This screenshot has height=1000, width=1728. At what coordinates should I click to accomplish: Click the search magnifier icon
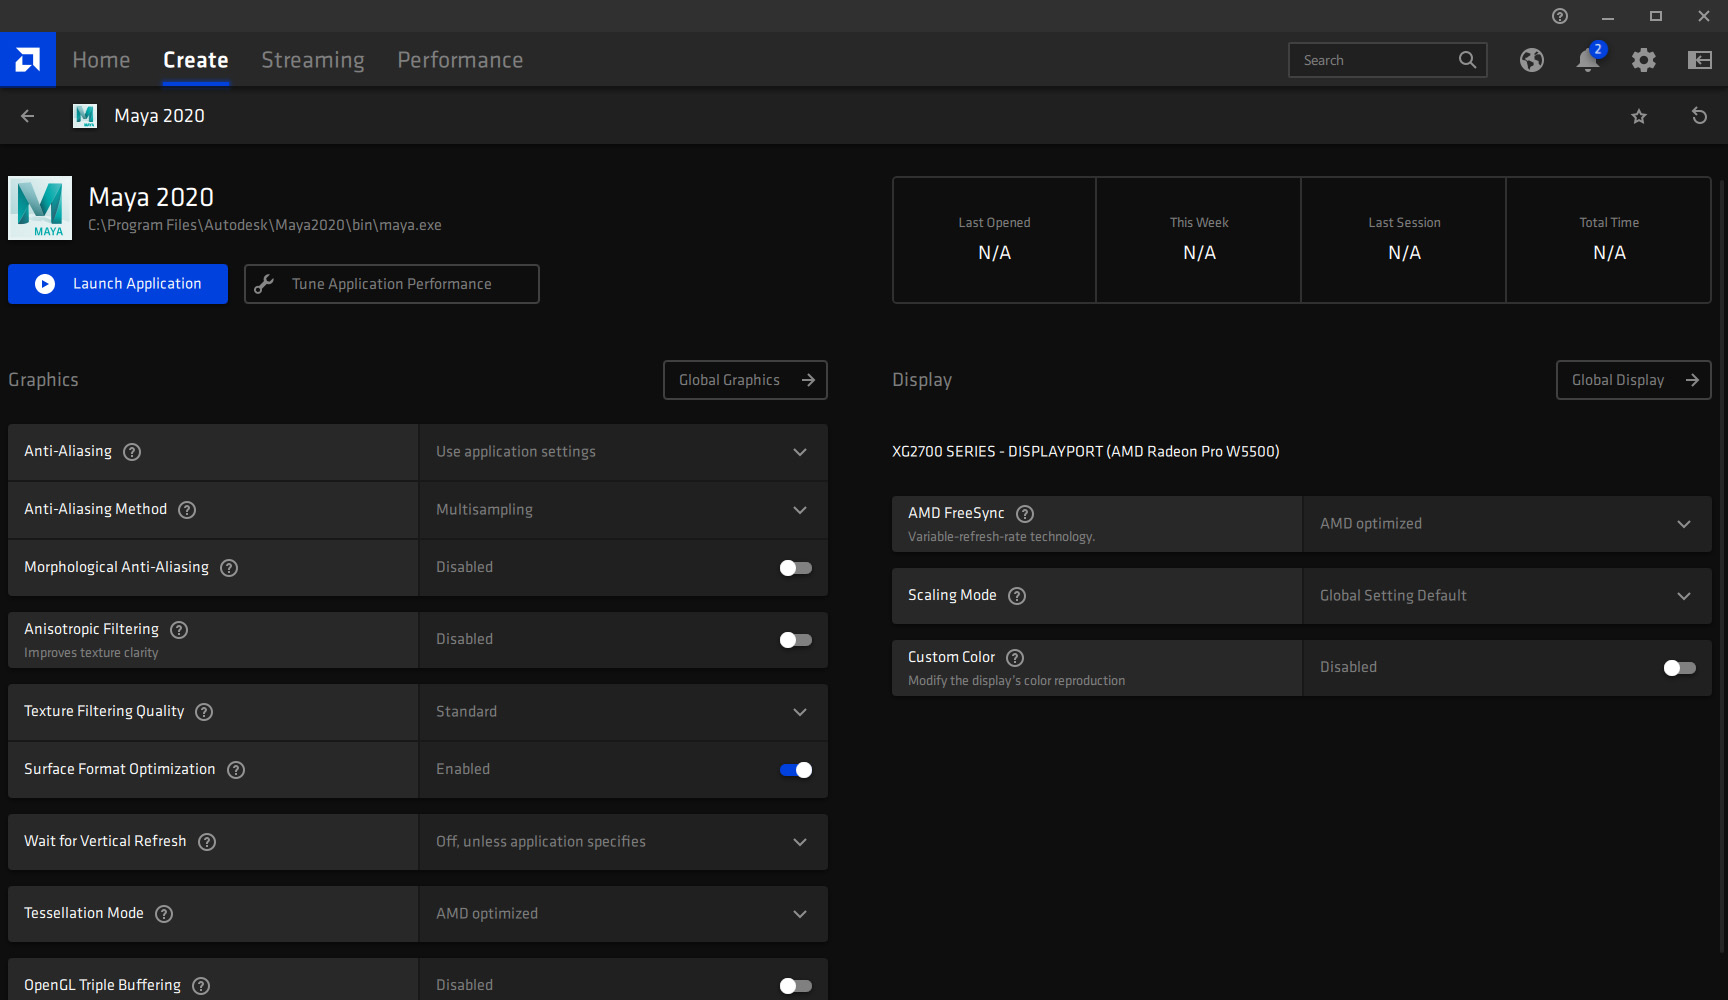(x=1467, y=60)
